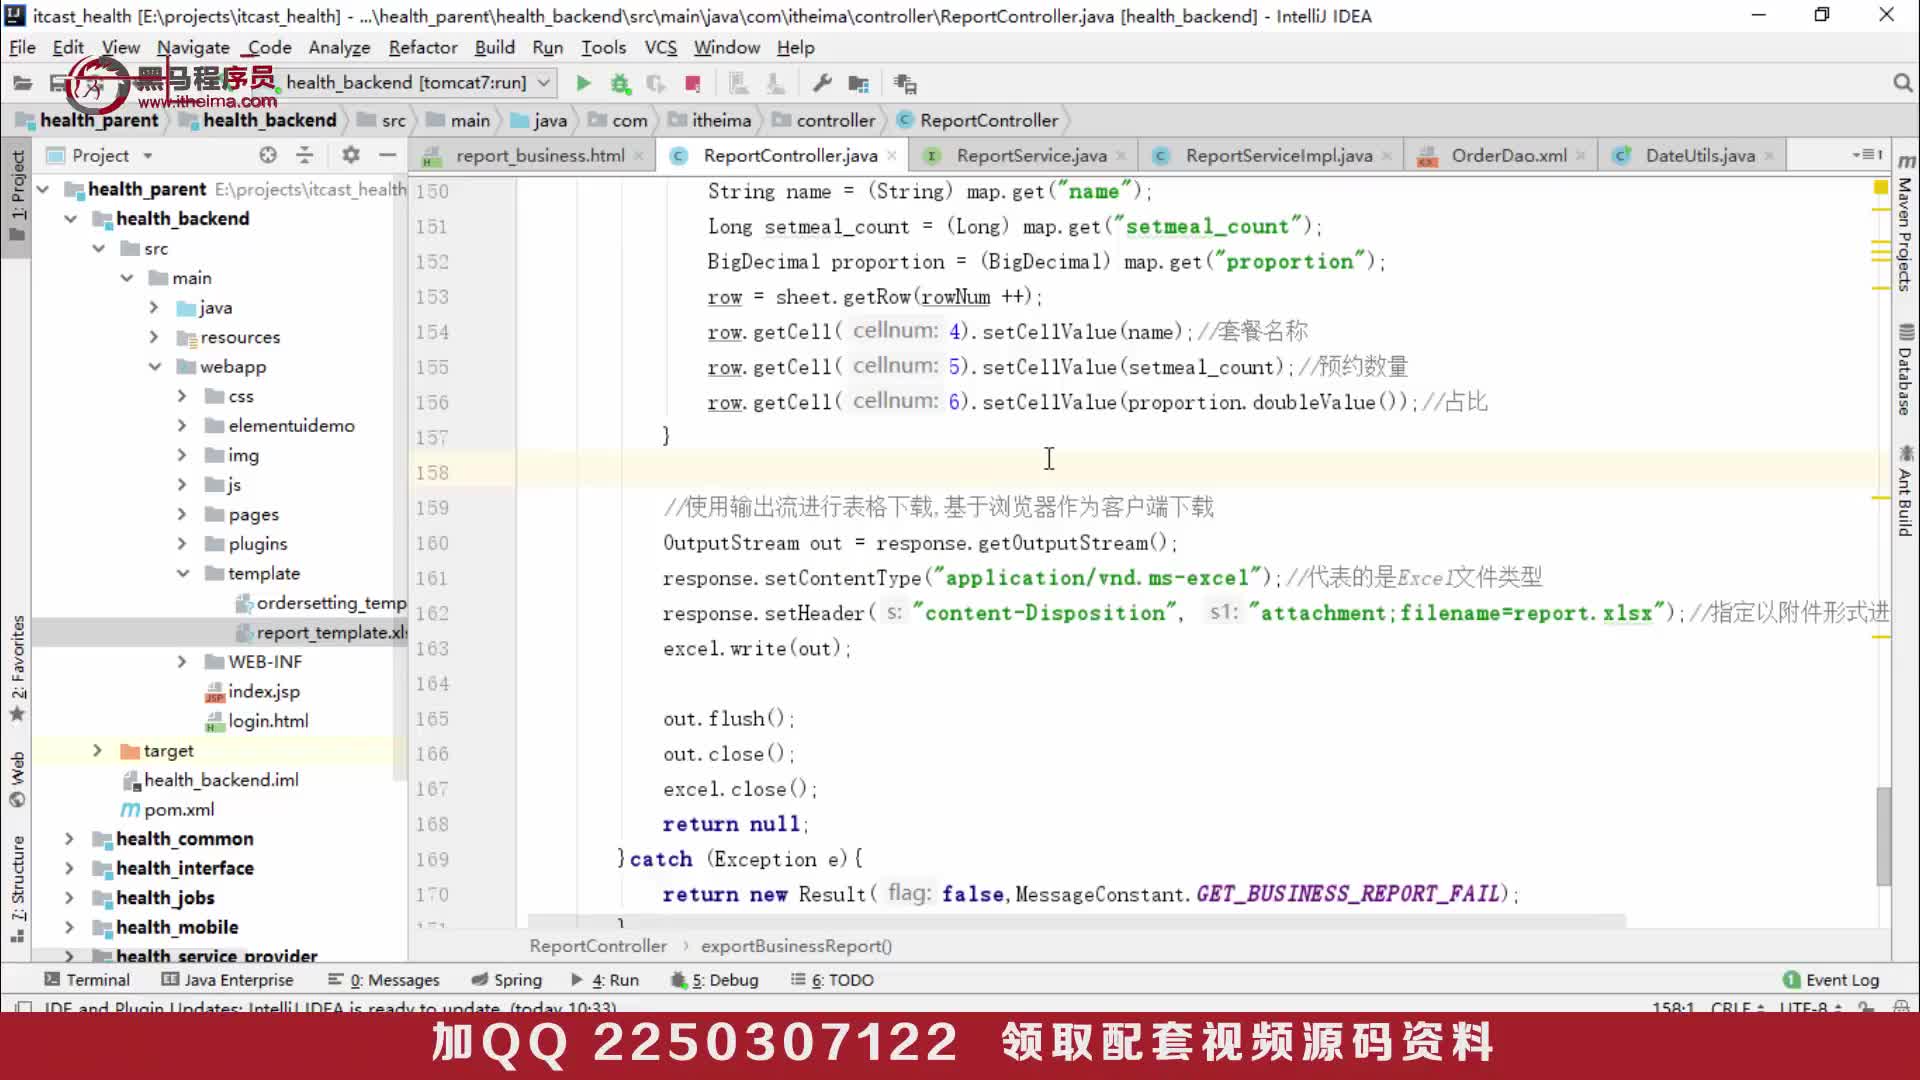1920x1080 pixels.
Task: Collapse all icon in Project panel
Action: (305, 155)
